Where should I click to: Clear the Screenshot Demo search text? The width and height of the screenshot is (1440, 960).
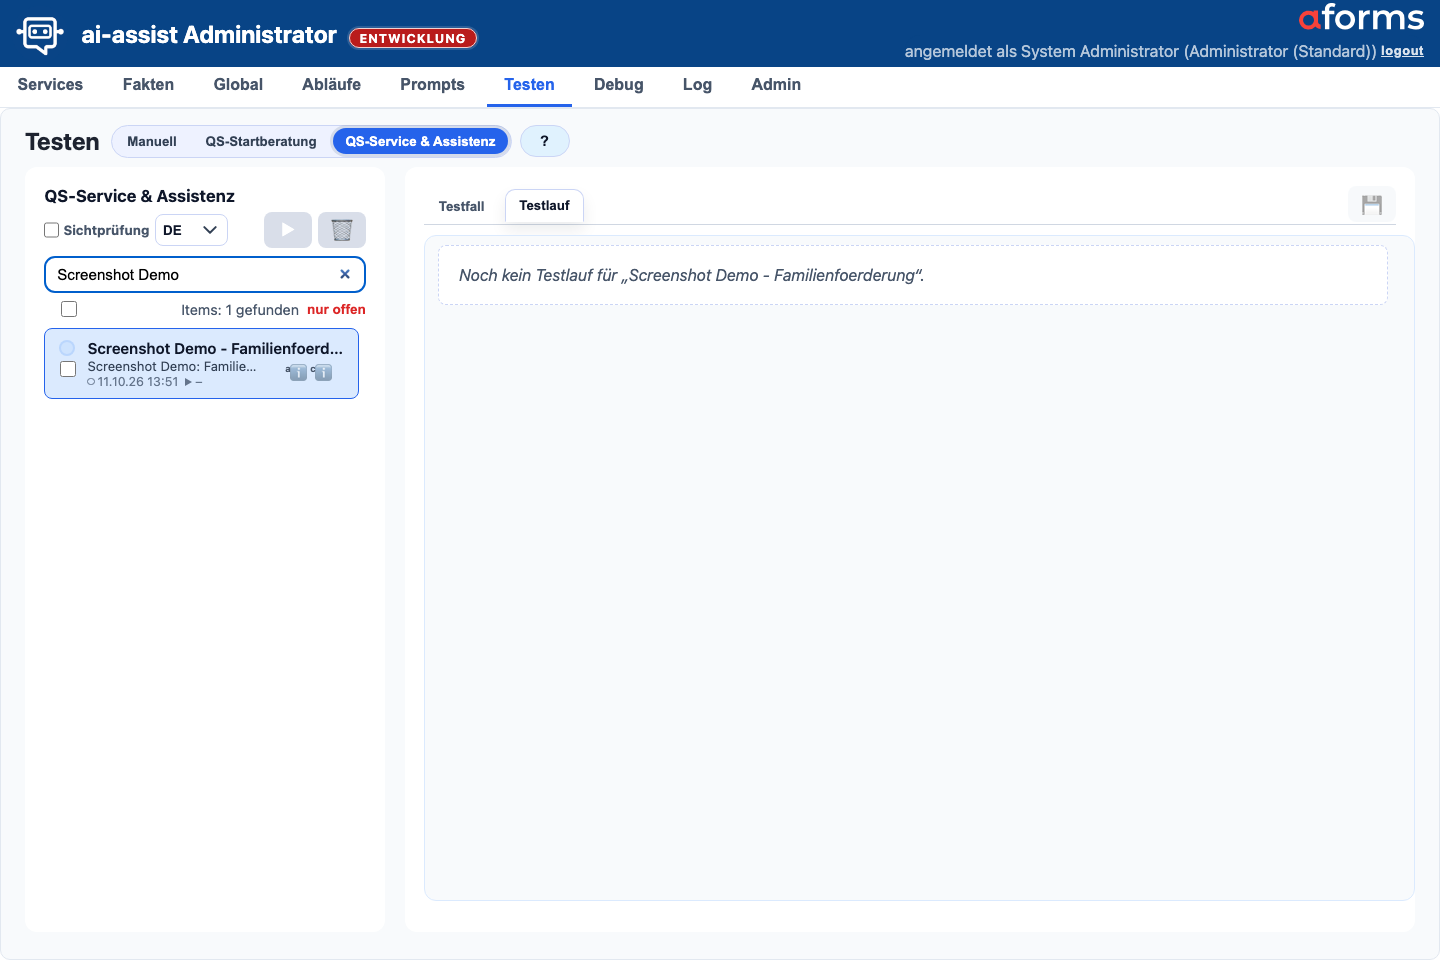345,274
